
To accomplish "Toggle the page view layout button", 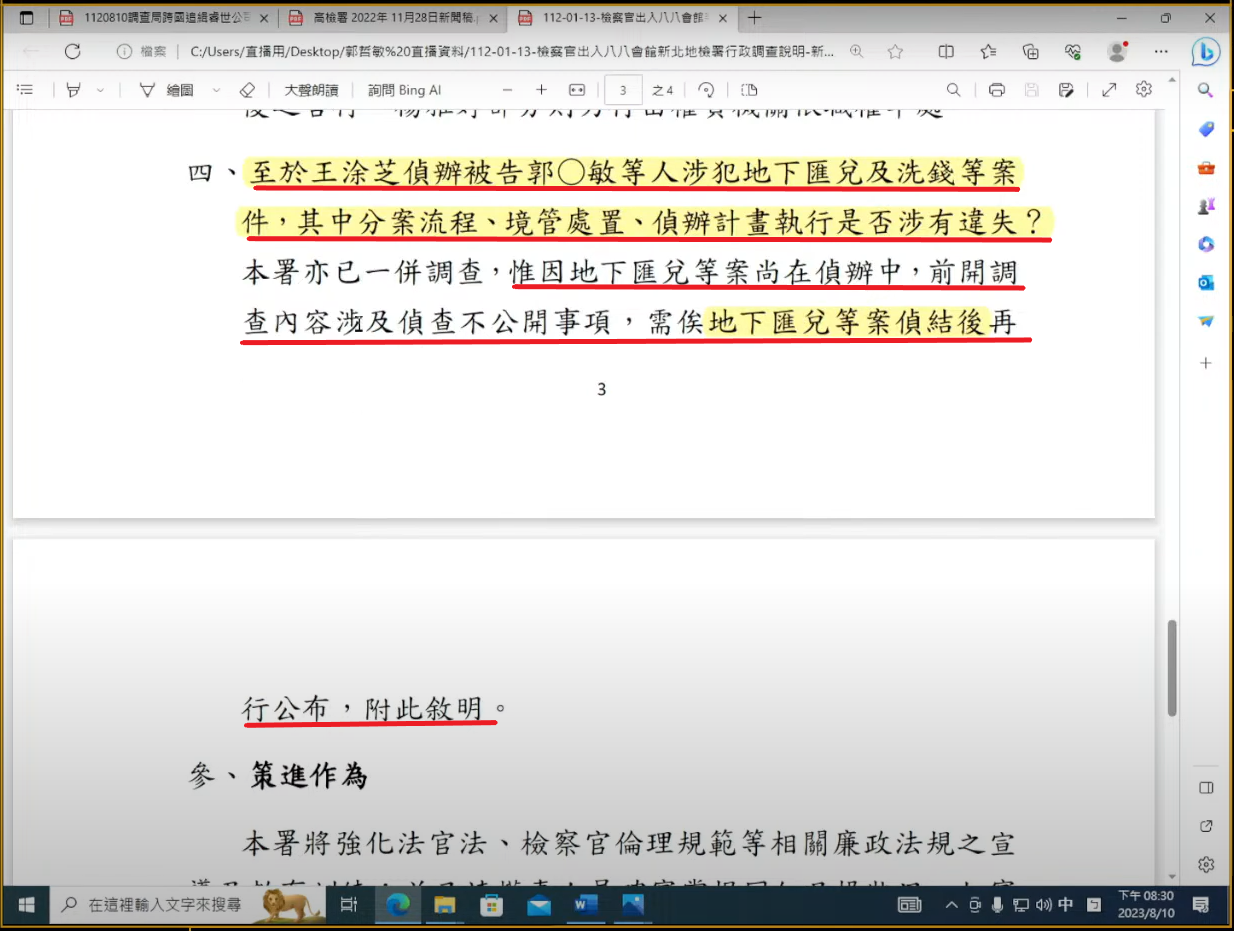I will tap(749, 90).
